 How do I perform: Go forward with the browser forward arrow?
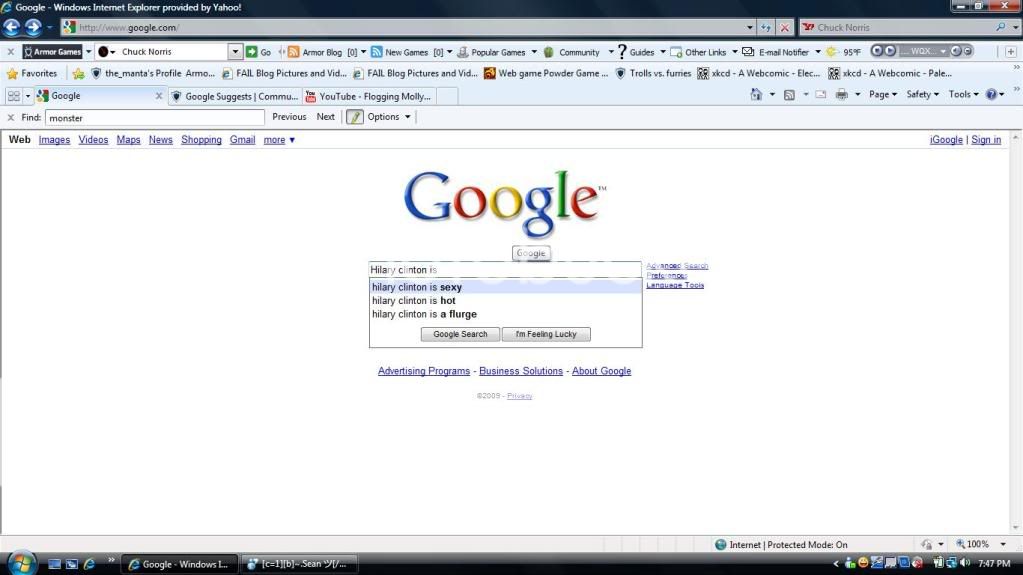(x=33, y=27)
